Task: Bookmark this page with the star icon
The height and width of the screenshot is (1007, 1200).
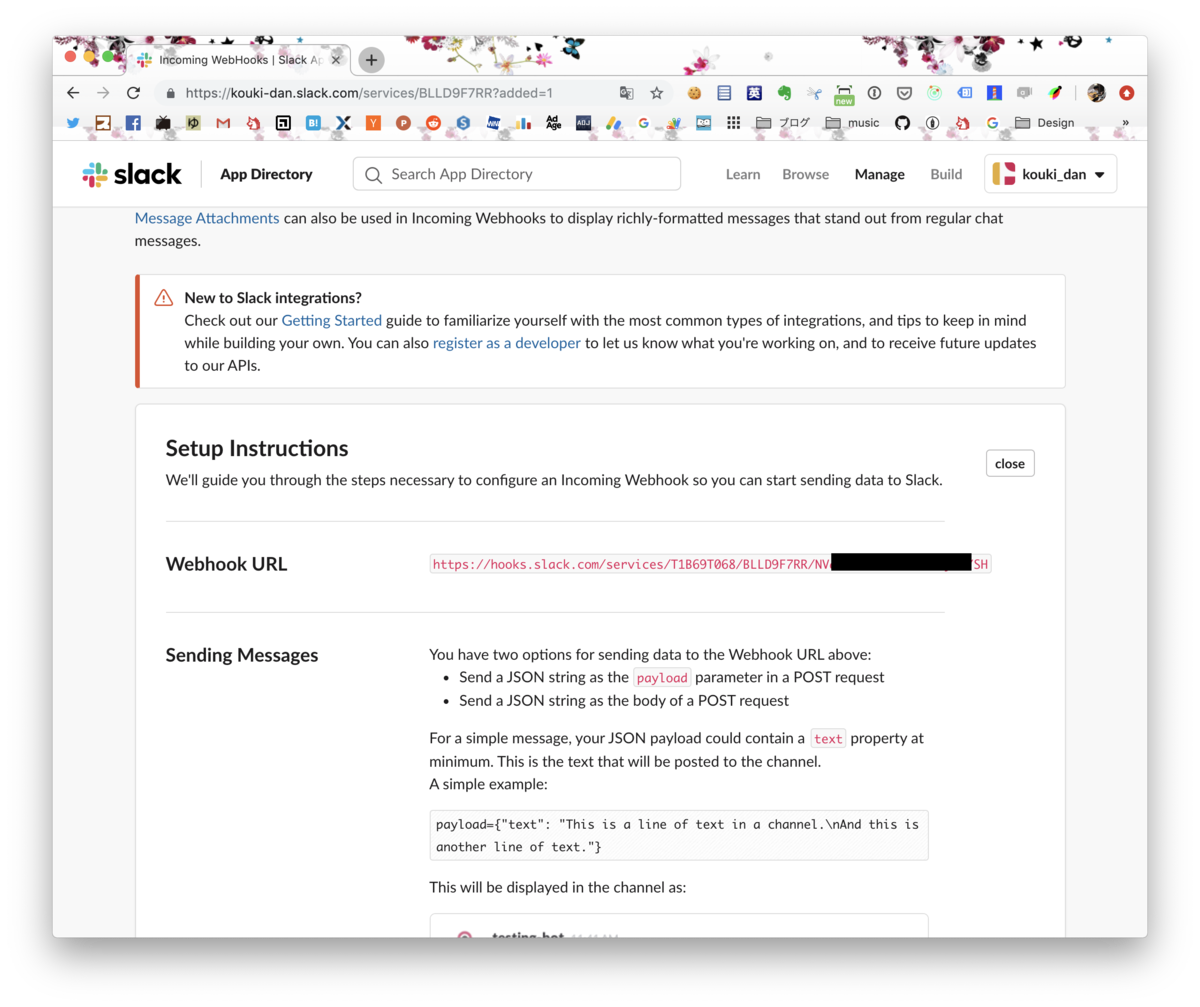Action: coord(657,92)
